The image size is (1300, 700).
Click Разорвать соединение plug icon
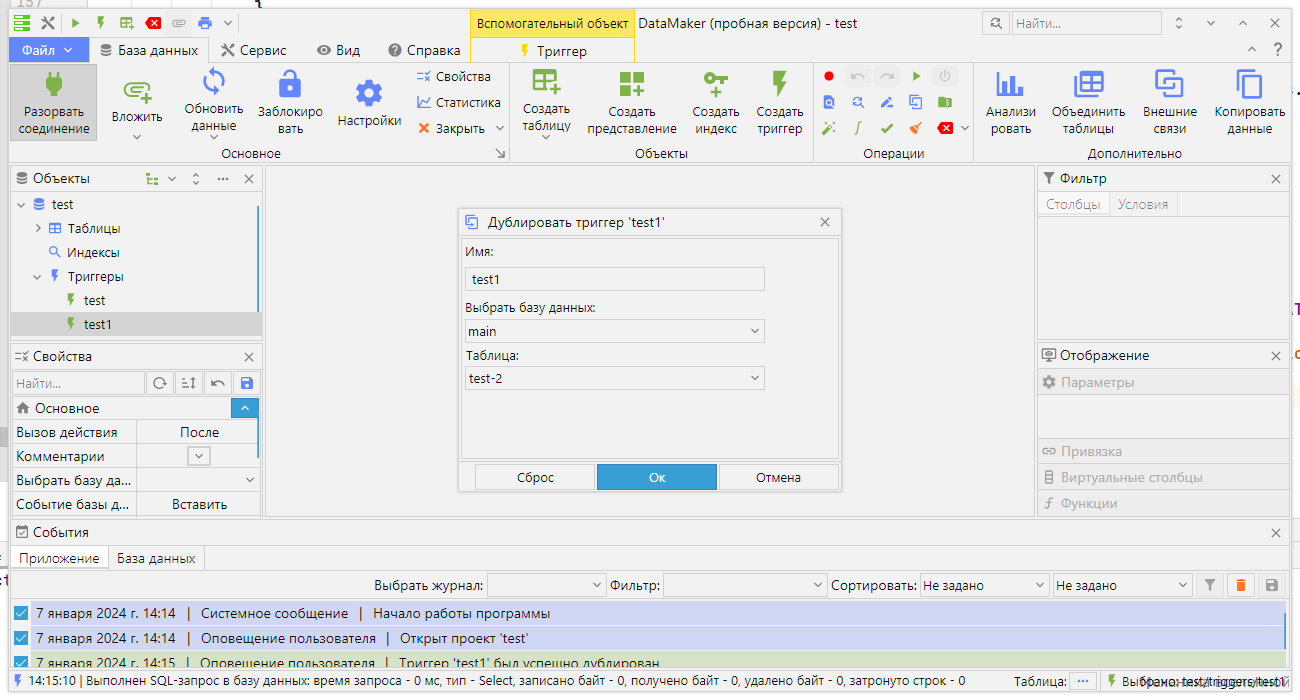pyautogui.click(x=54, y=84)
